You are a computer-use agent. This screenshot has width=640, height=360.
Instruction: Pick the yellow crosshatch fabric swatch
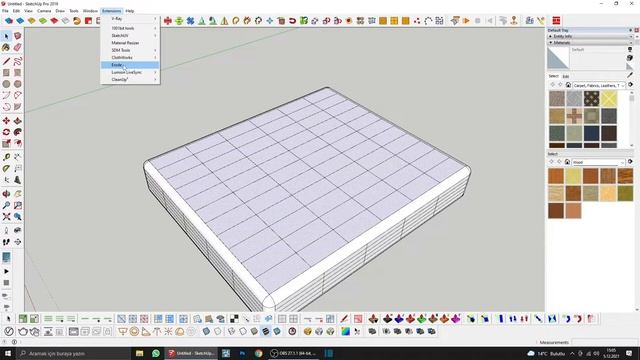pyautogui.click(x=609, y=98)
